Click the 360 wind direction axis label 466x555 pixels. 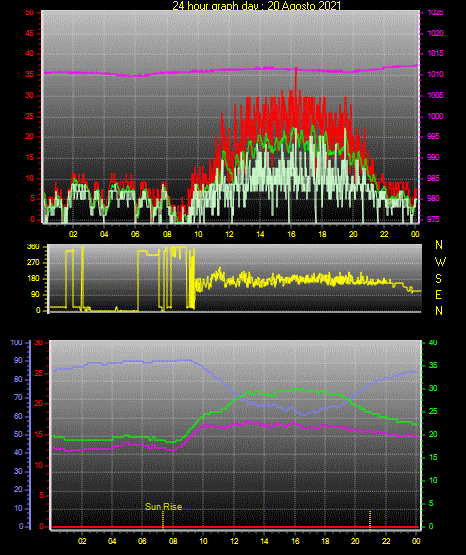(x=33, y=247)
